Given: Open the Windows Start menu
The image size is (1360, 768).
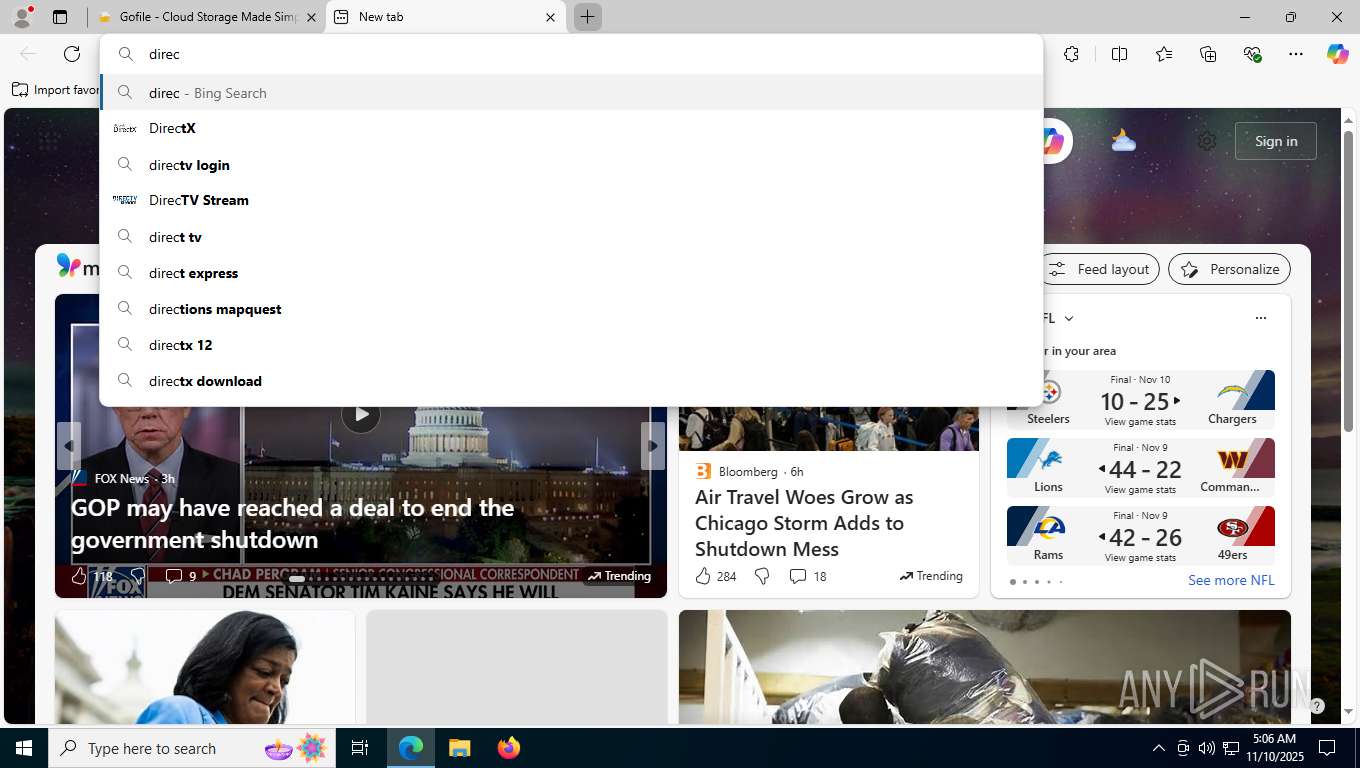Looking at the screenshot, I should tap(23, 748).
